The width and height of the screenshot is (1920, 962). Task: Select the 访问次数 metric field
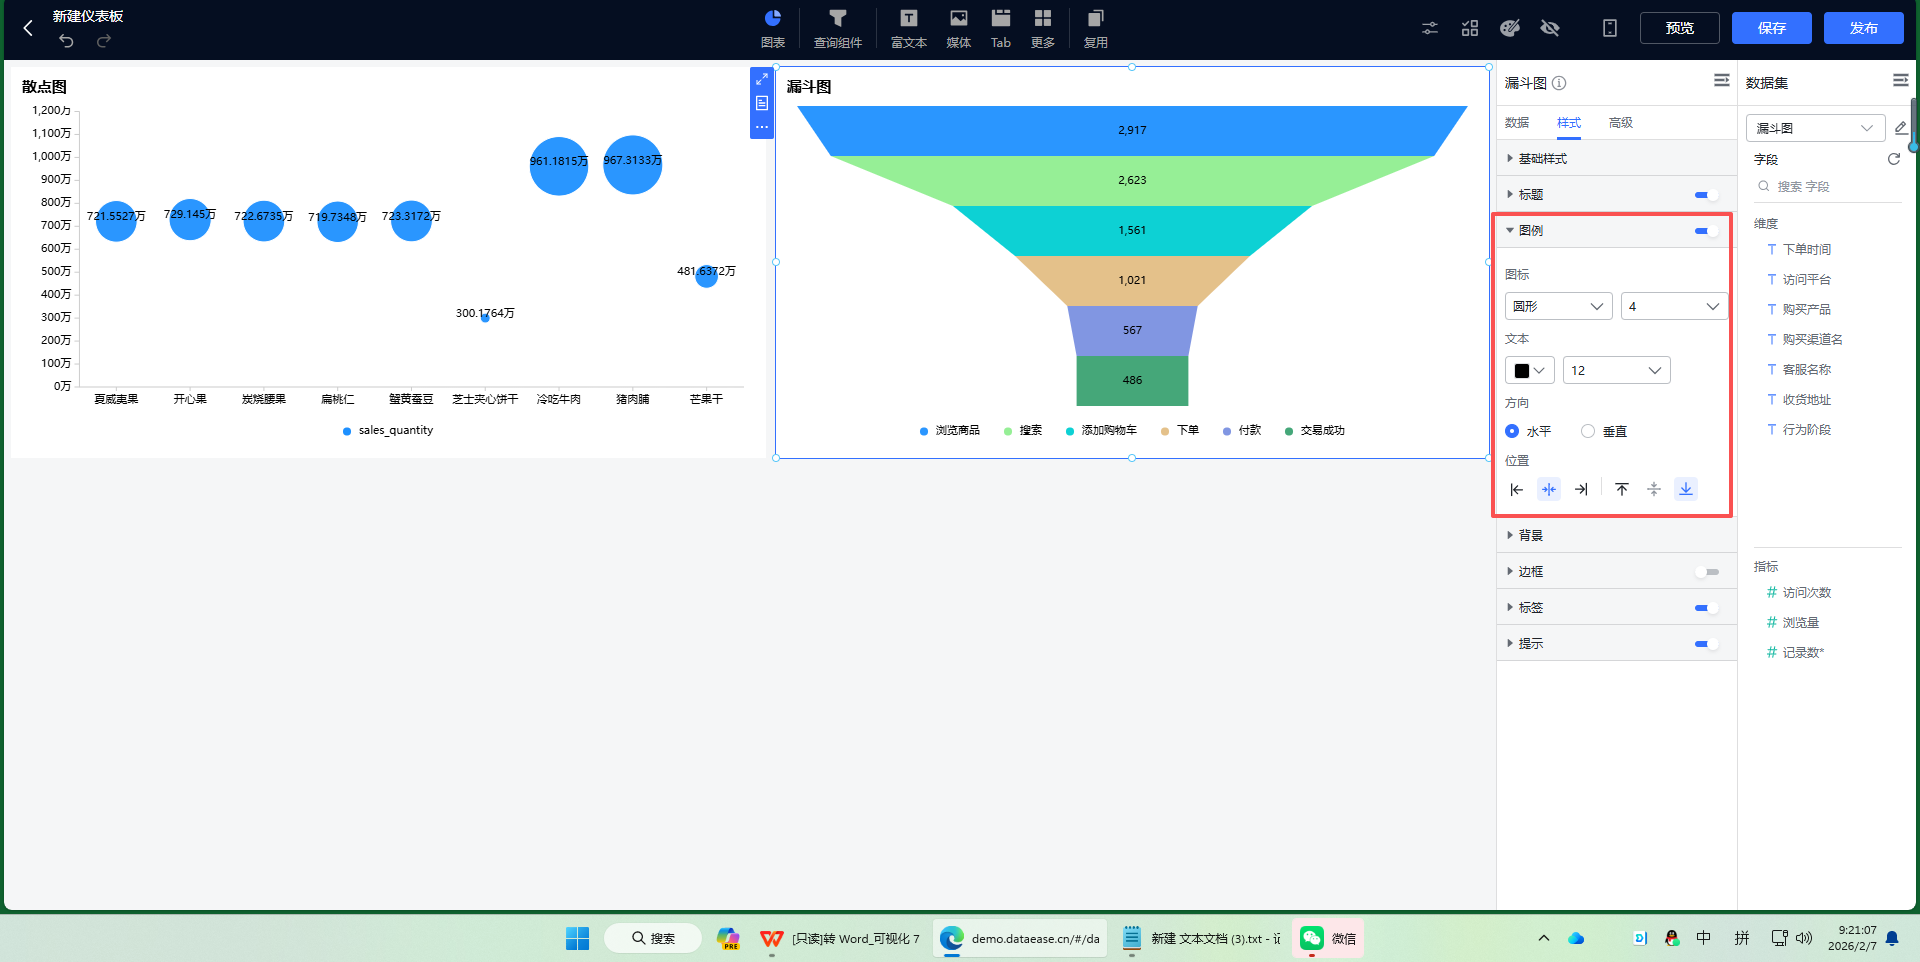point(1807,592)
